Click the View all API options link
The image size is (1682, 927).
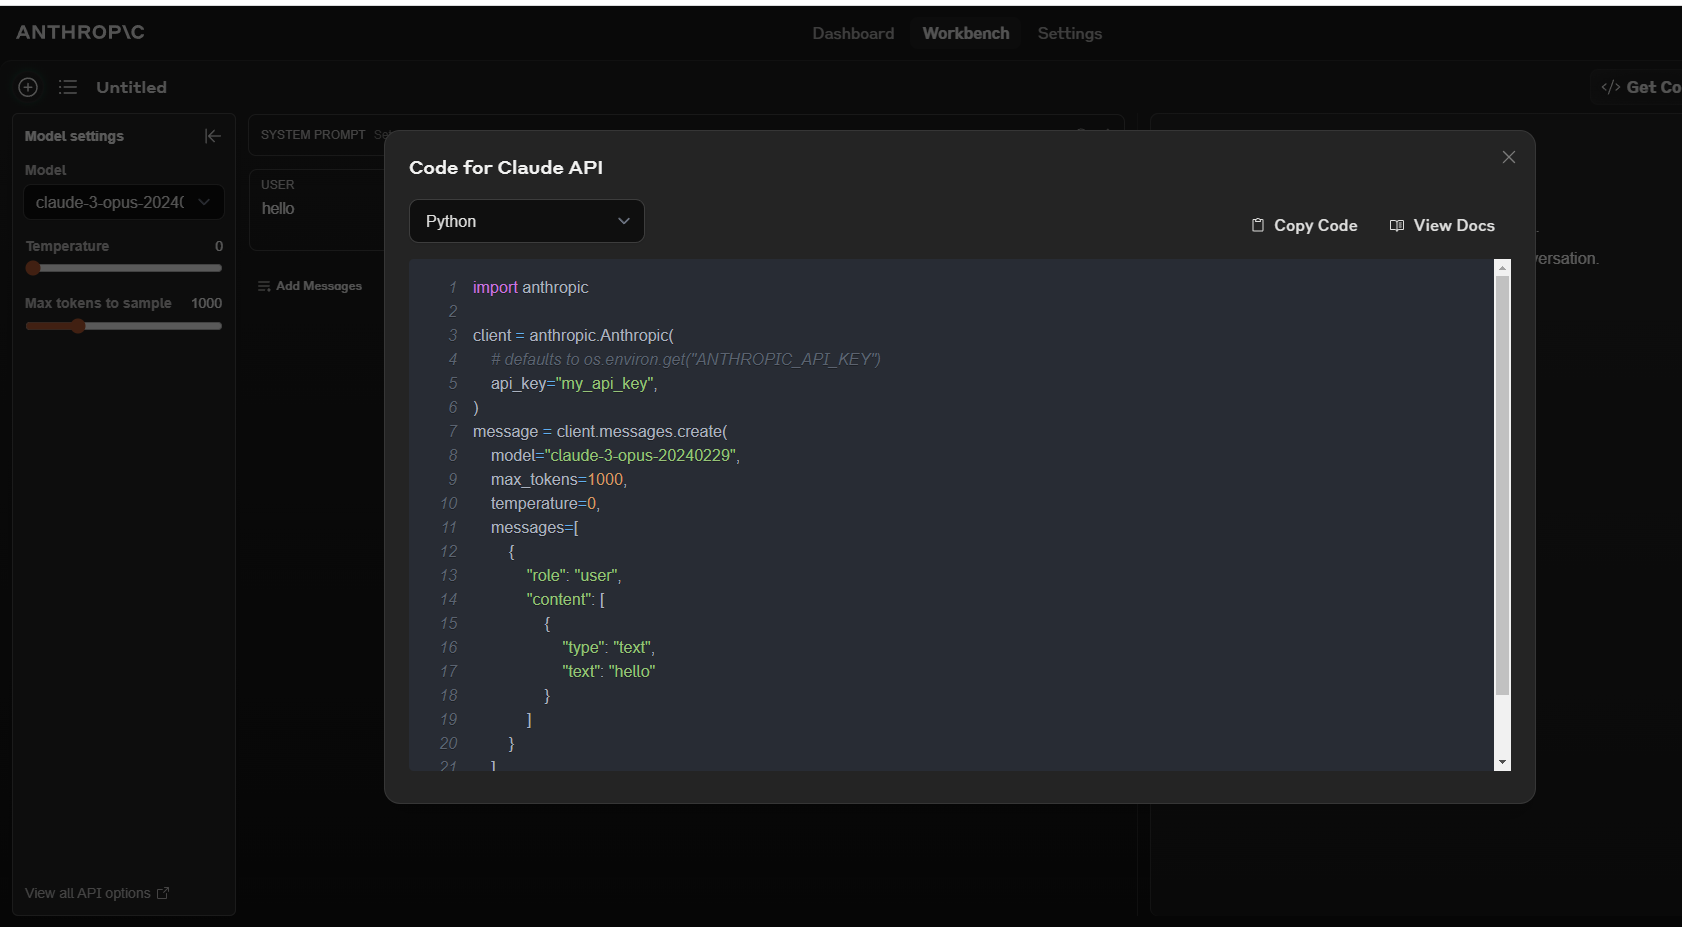tap(88, 893)
